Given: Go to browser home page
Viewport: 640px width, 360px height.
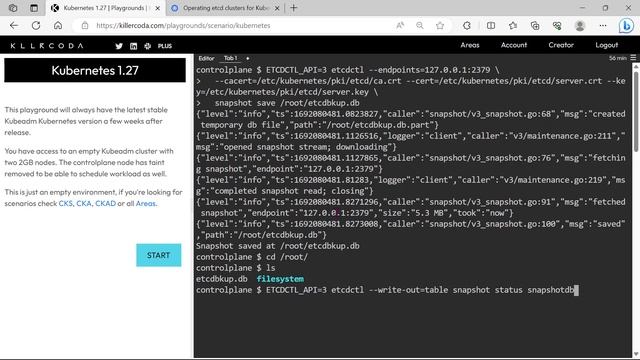Looking at the screenshot, I should (x=58, y=25).
